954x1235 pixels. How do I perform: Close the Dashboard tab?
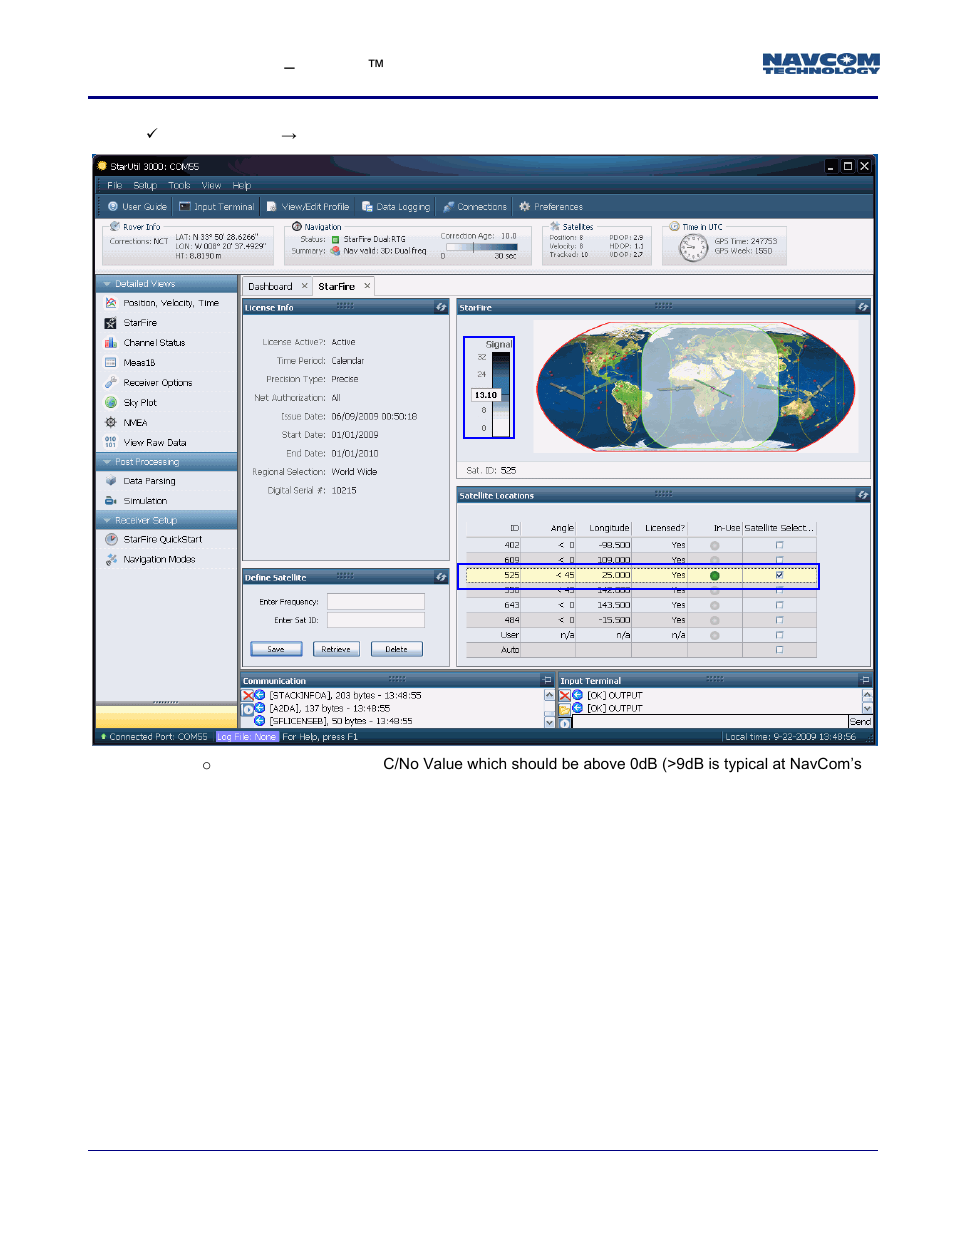[305, 286]
